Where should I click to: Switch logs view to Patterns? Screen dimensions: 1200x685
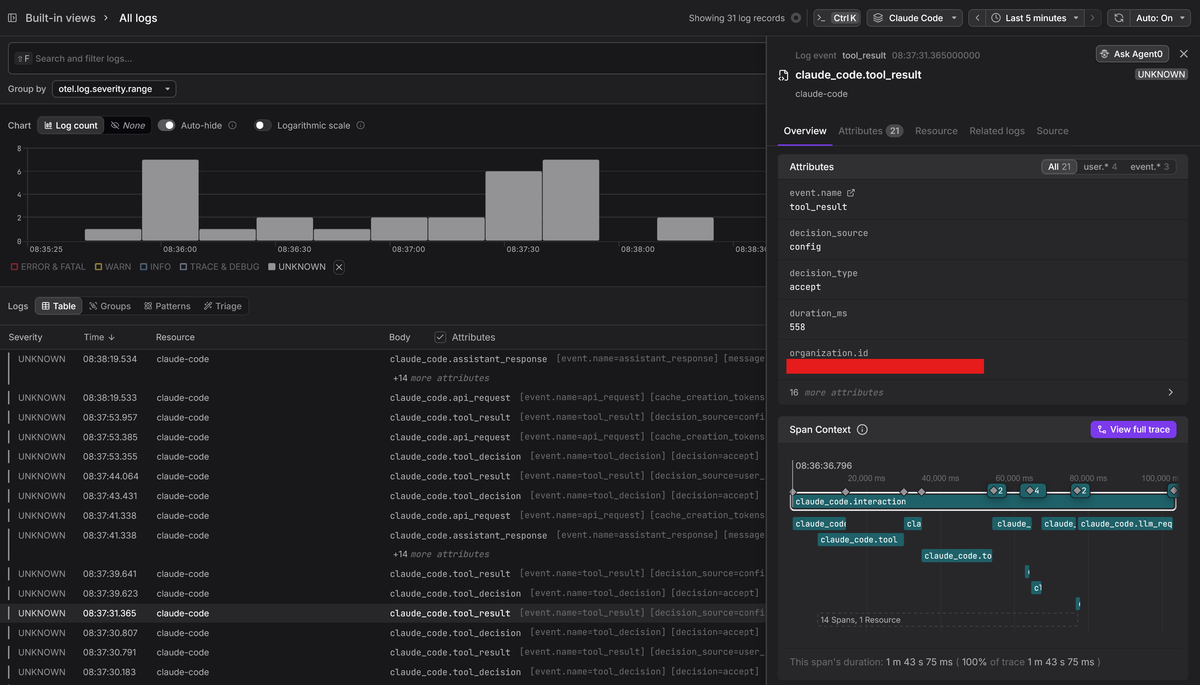(167, 306)
